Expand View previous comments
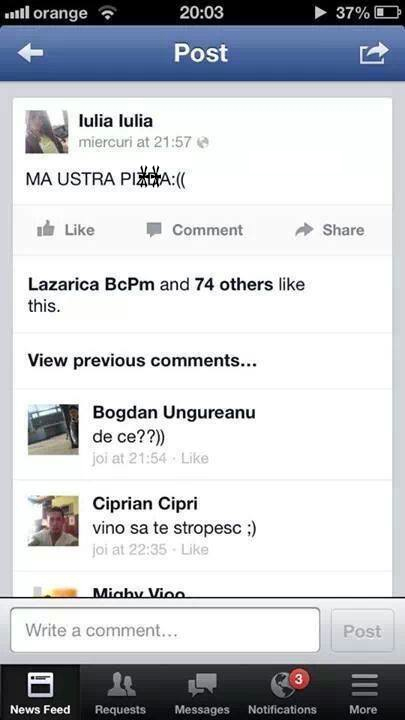Image resolution: width=405 pixels, height=720 pixels. tap(142, 360)
